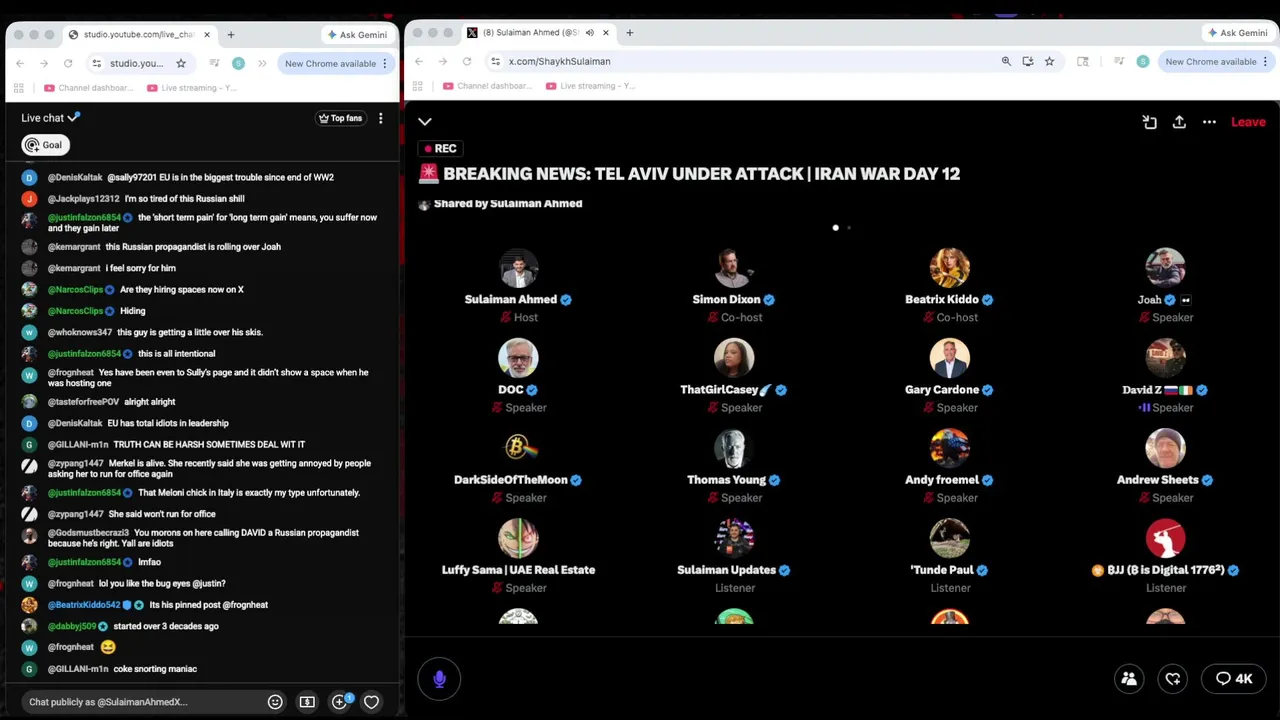The image size is (1280, 720).
Task: Open Channel dashboard bookmark in the X window
Action: pyautogui.click(x=488, y=86)
